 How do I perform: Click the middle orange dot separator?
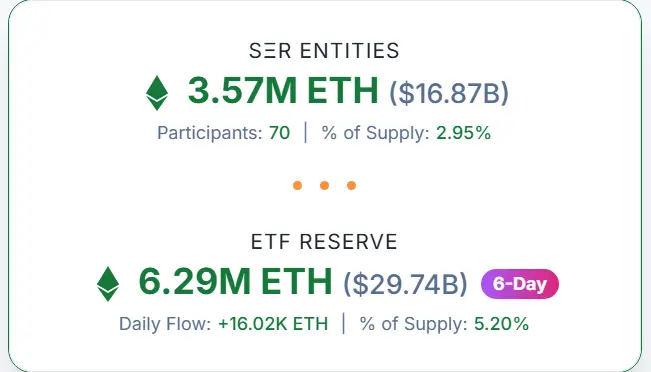[325, 186]
